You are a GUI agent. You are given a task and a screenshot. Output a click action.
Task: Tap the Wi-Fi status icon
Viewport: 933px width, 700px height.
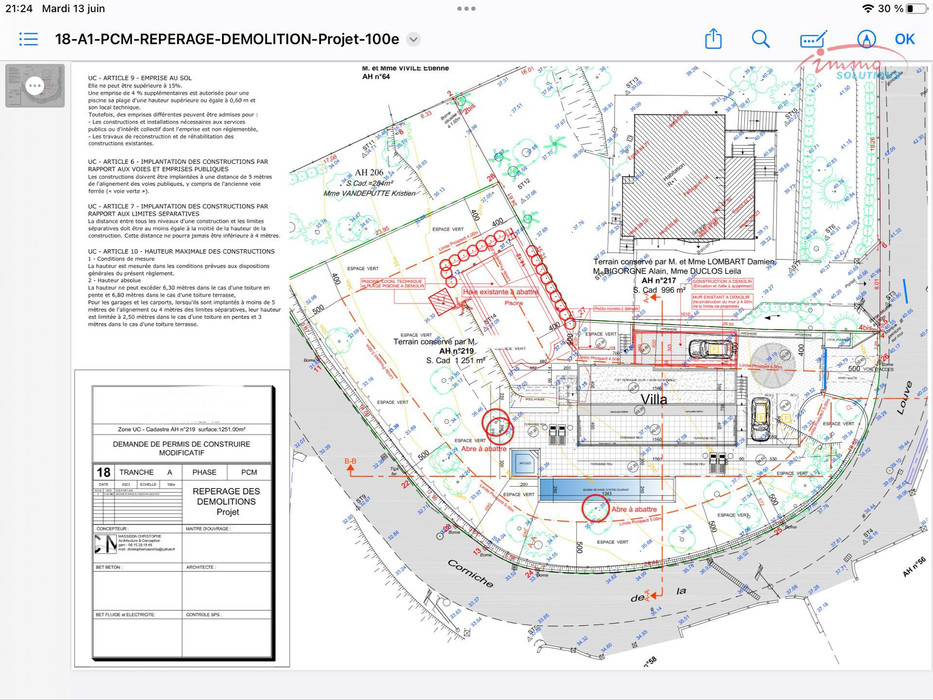pos(867,8)
